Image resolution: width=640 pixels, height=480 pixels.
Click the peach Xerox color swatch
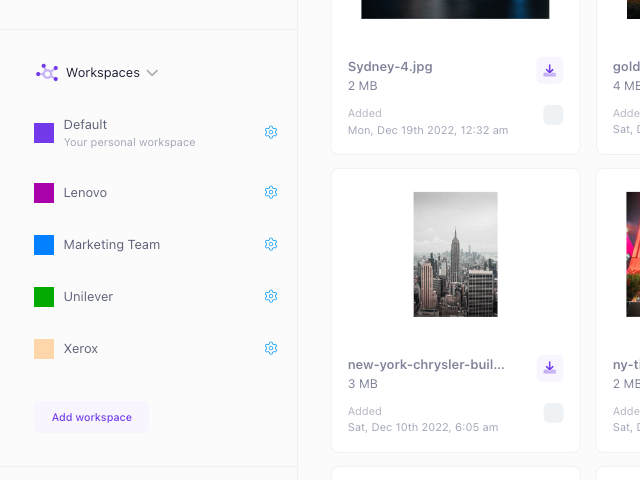pos(44,349)
